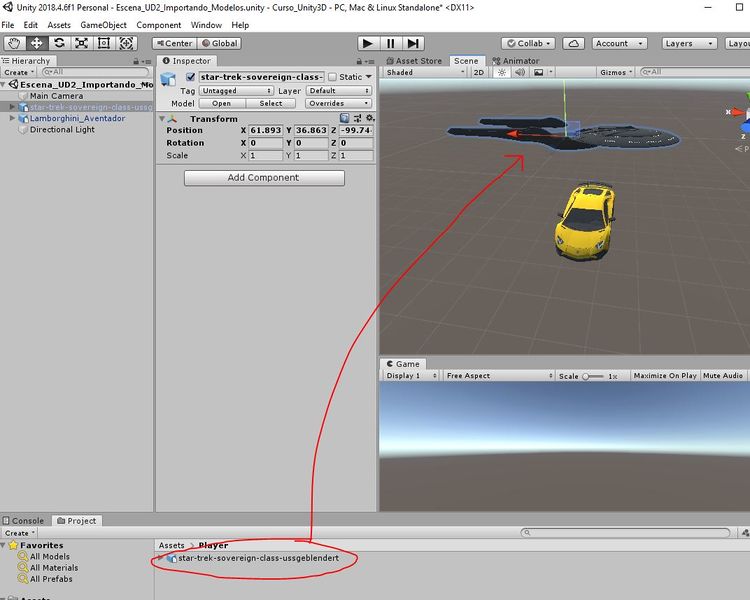Open the cloud Services button
Screen dimensions: 750x600
coord(574,44)
